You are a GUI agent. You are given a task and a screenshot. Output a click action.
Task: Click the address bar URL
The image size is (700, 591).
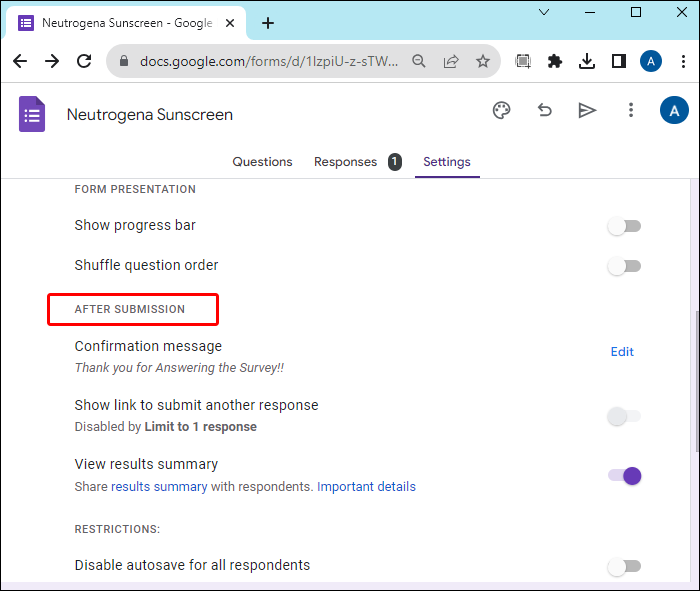tap(269, 61)
